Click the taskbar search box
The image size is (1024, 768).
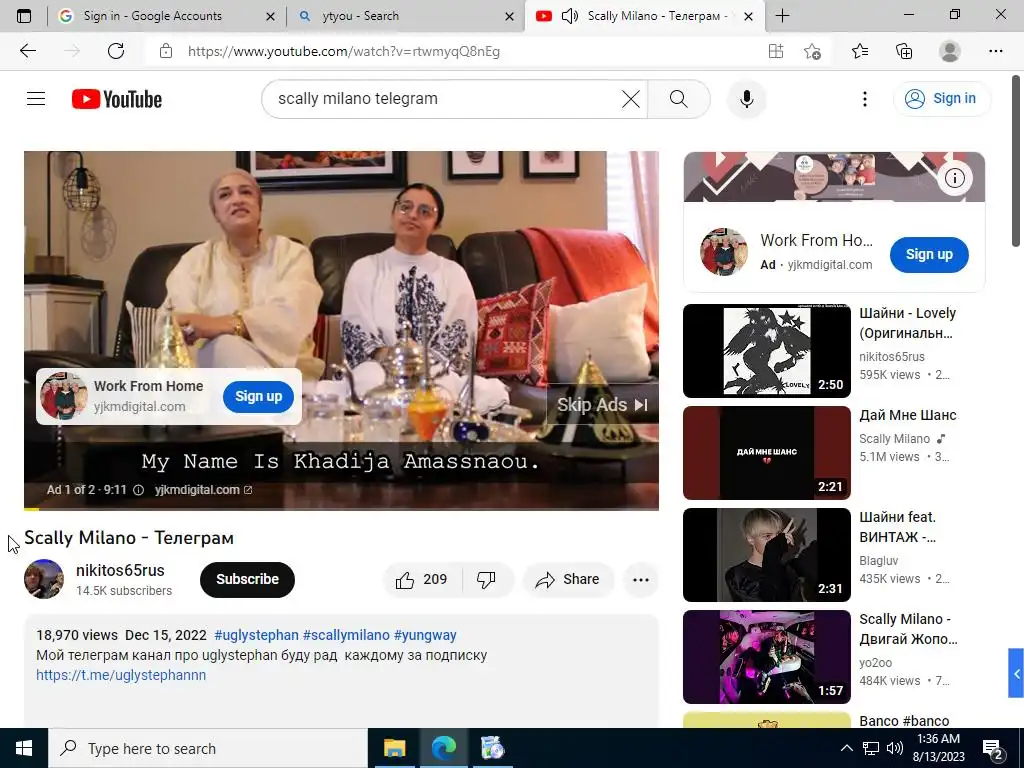(x=208, y=748)
